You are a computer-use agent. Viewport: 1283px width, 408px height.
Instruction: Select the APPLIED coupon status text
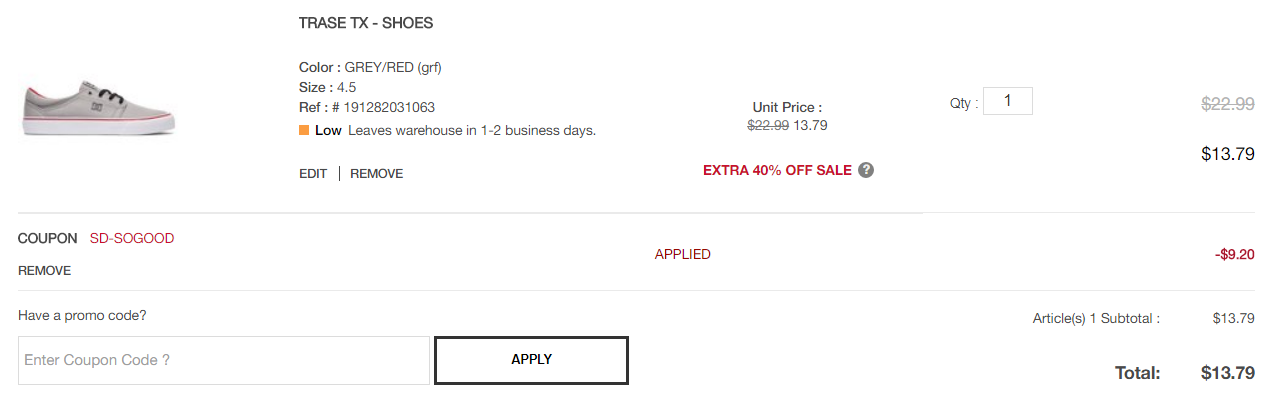click(x=683, y=254)
